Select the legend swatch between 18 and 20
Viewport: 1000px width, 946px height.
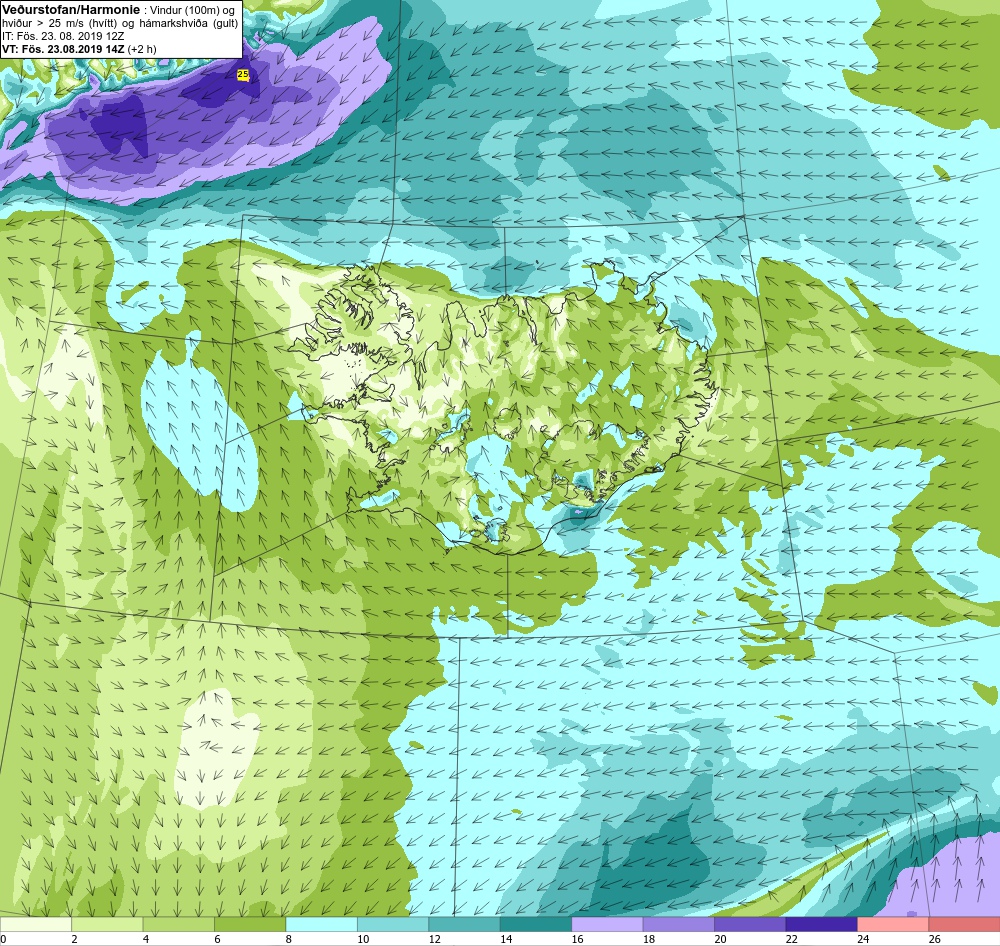(679, 925)
